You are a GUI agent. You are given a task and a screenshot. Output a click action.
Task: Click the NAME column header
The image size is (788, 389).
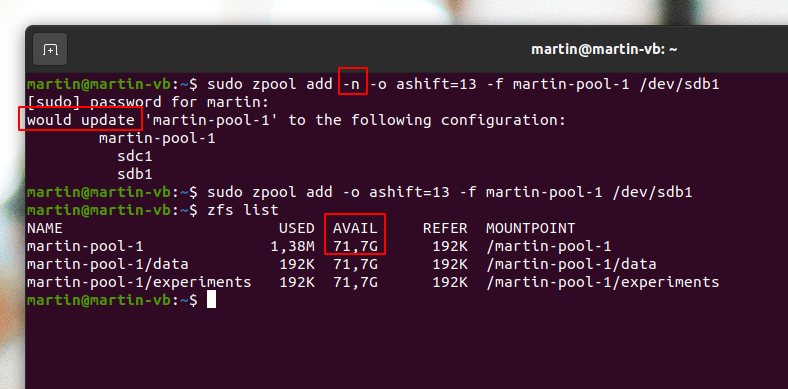(x=45, y=228)
